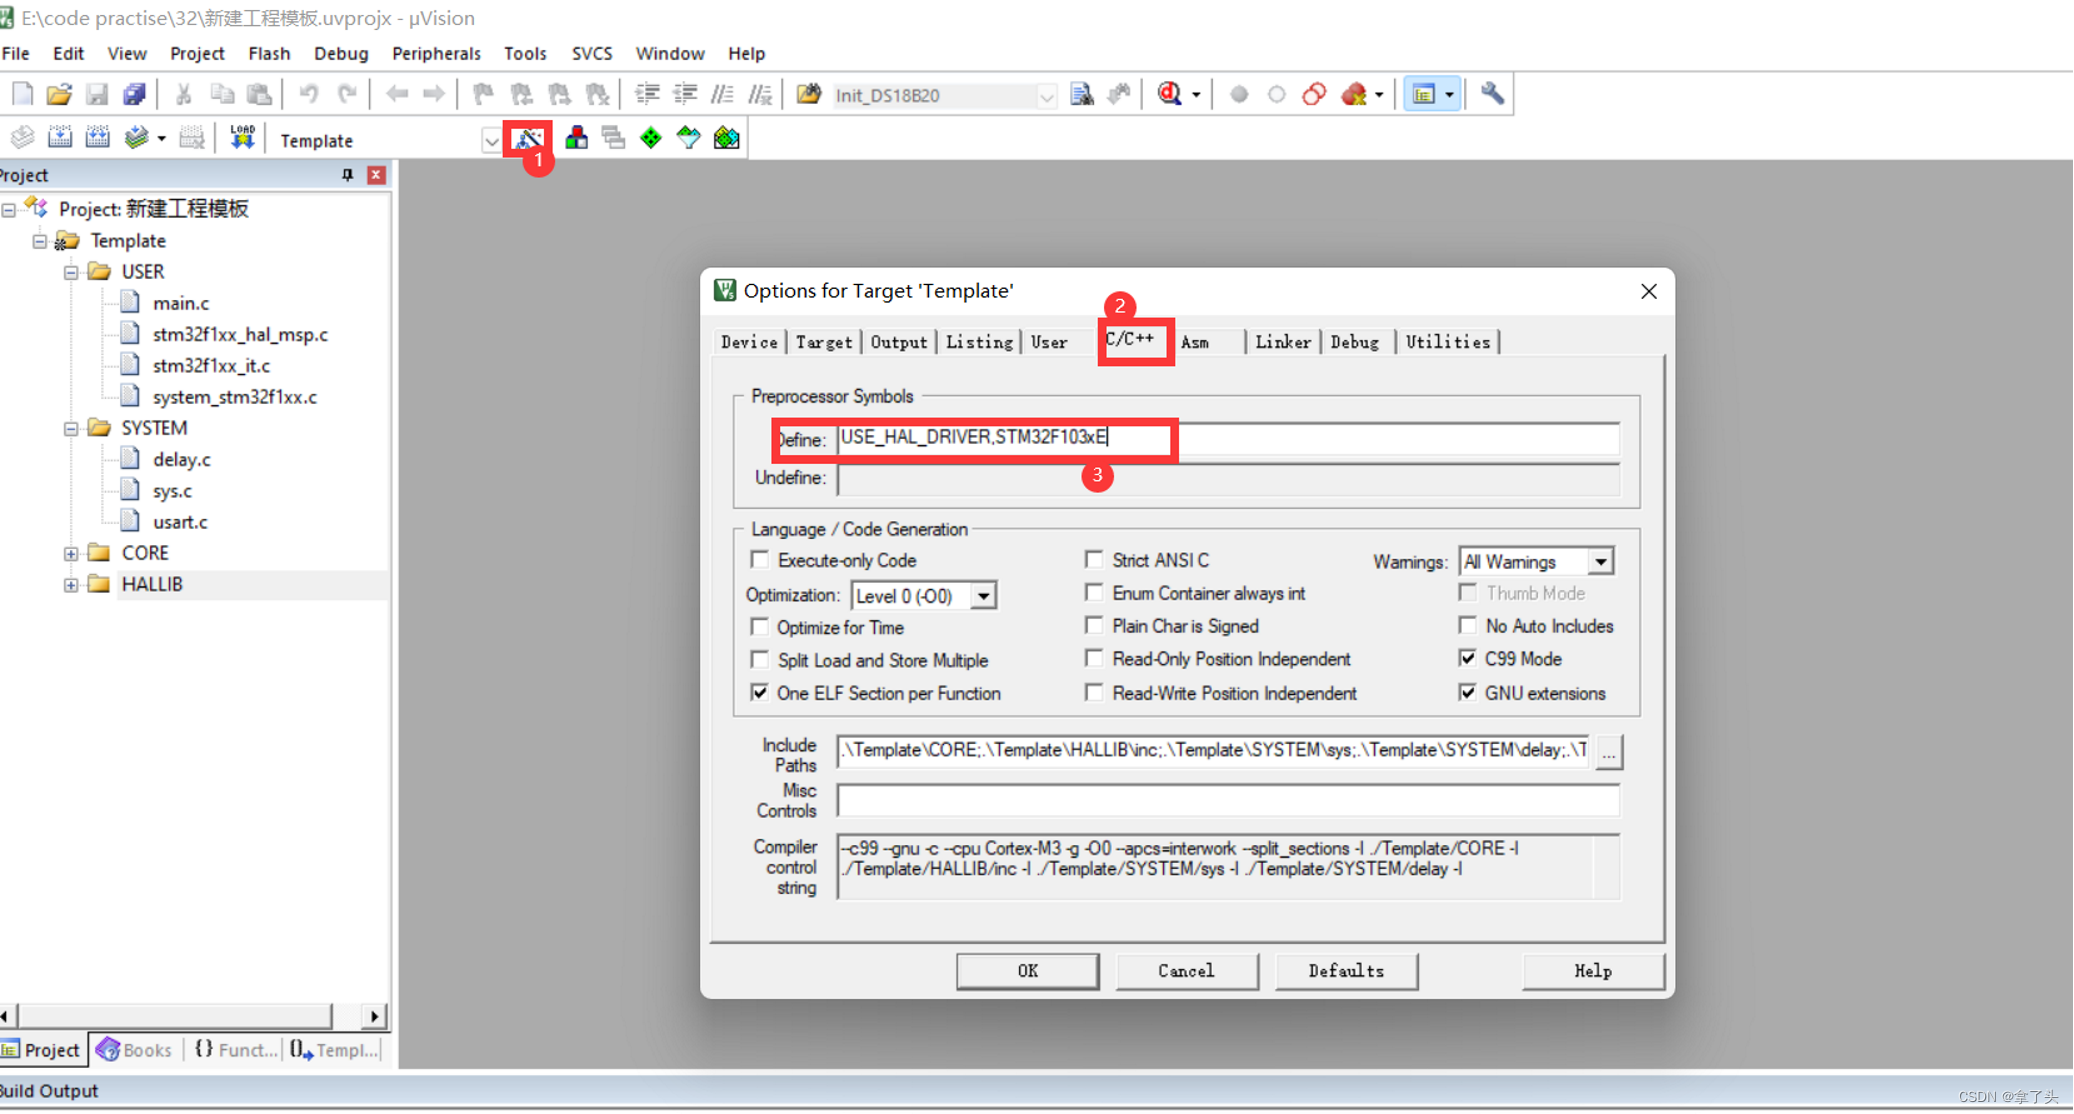Screen dimensions: 2074x1114
Task: Open the Optimization level dropdown
Action: tap(984, 596)
